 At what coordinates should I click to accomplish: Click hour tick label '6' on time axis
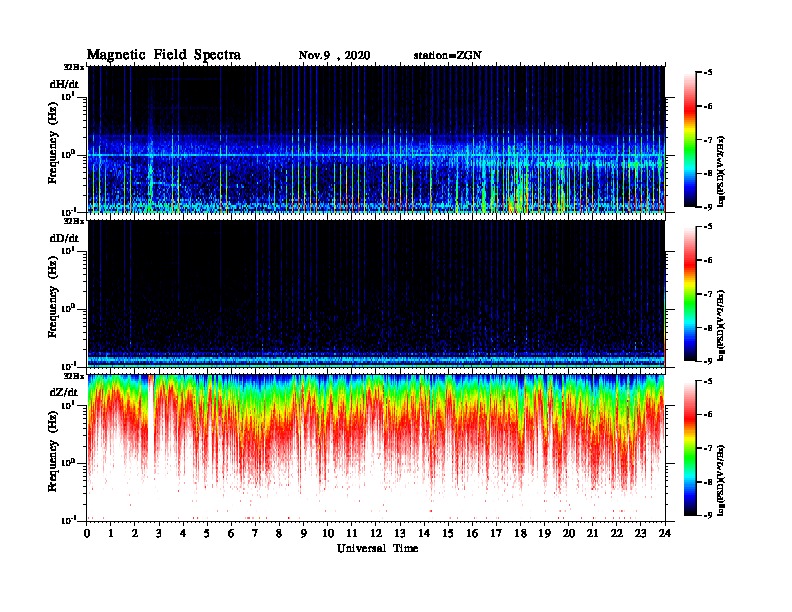pos(231,533)
